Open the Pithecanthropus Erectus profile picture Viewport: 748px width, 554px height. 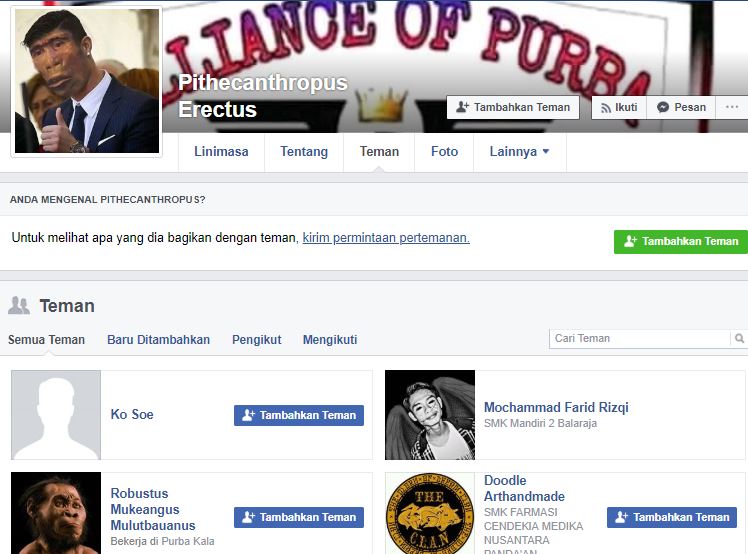click(85, 82)
